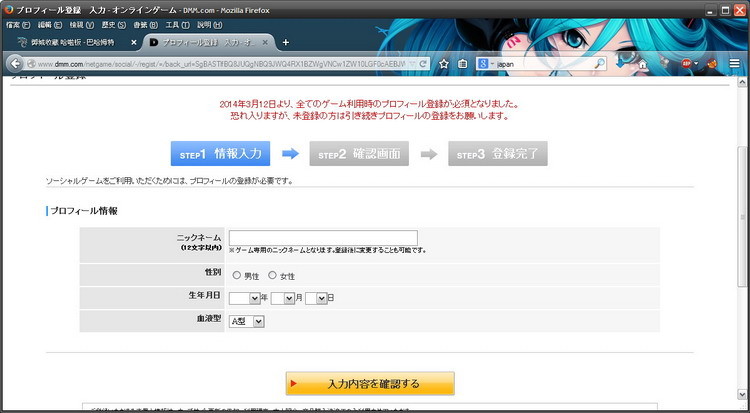Open the 檢視 (View) menu
The height and width of the screenshot is (413, 750).
pos(82,25)
